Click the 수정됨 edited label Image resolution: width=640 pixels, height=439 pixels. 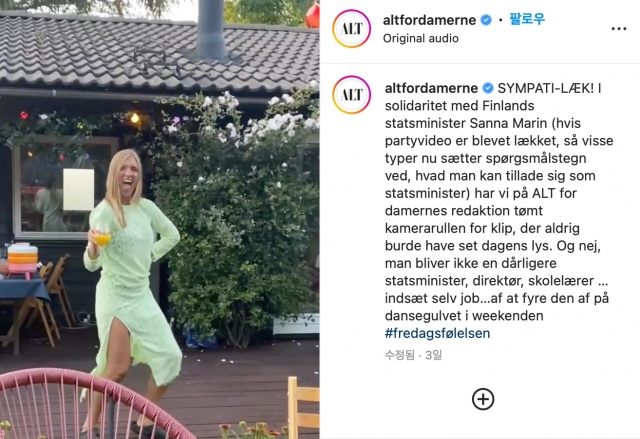coord(400,355)
